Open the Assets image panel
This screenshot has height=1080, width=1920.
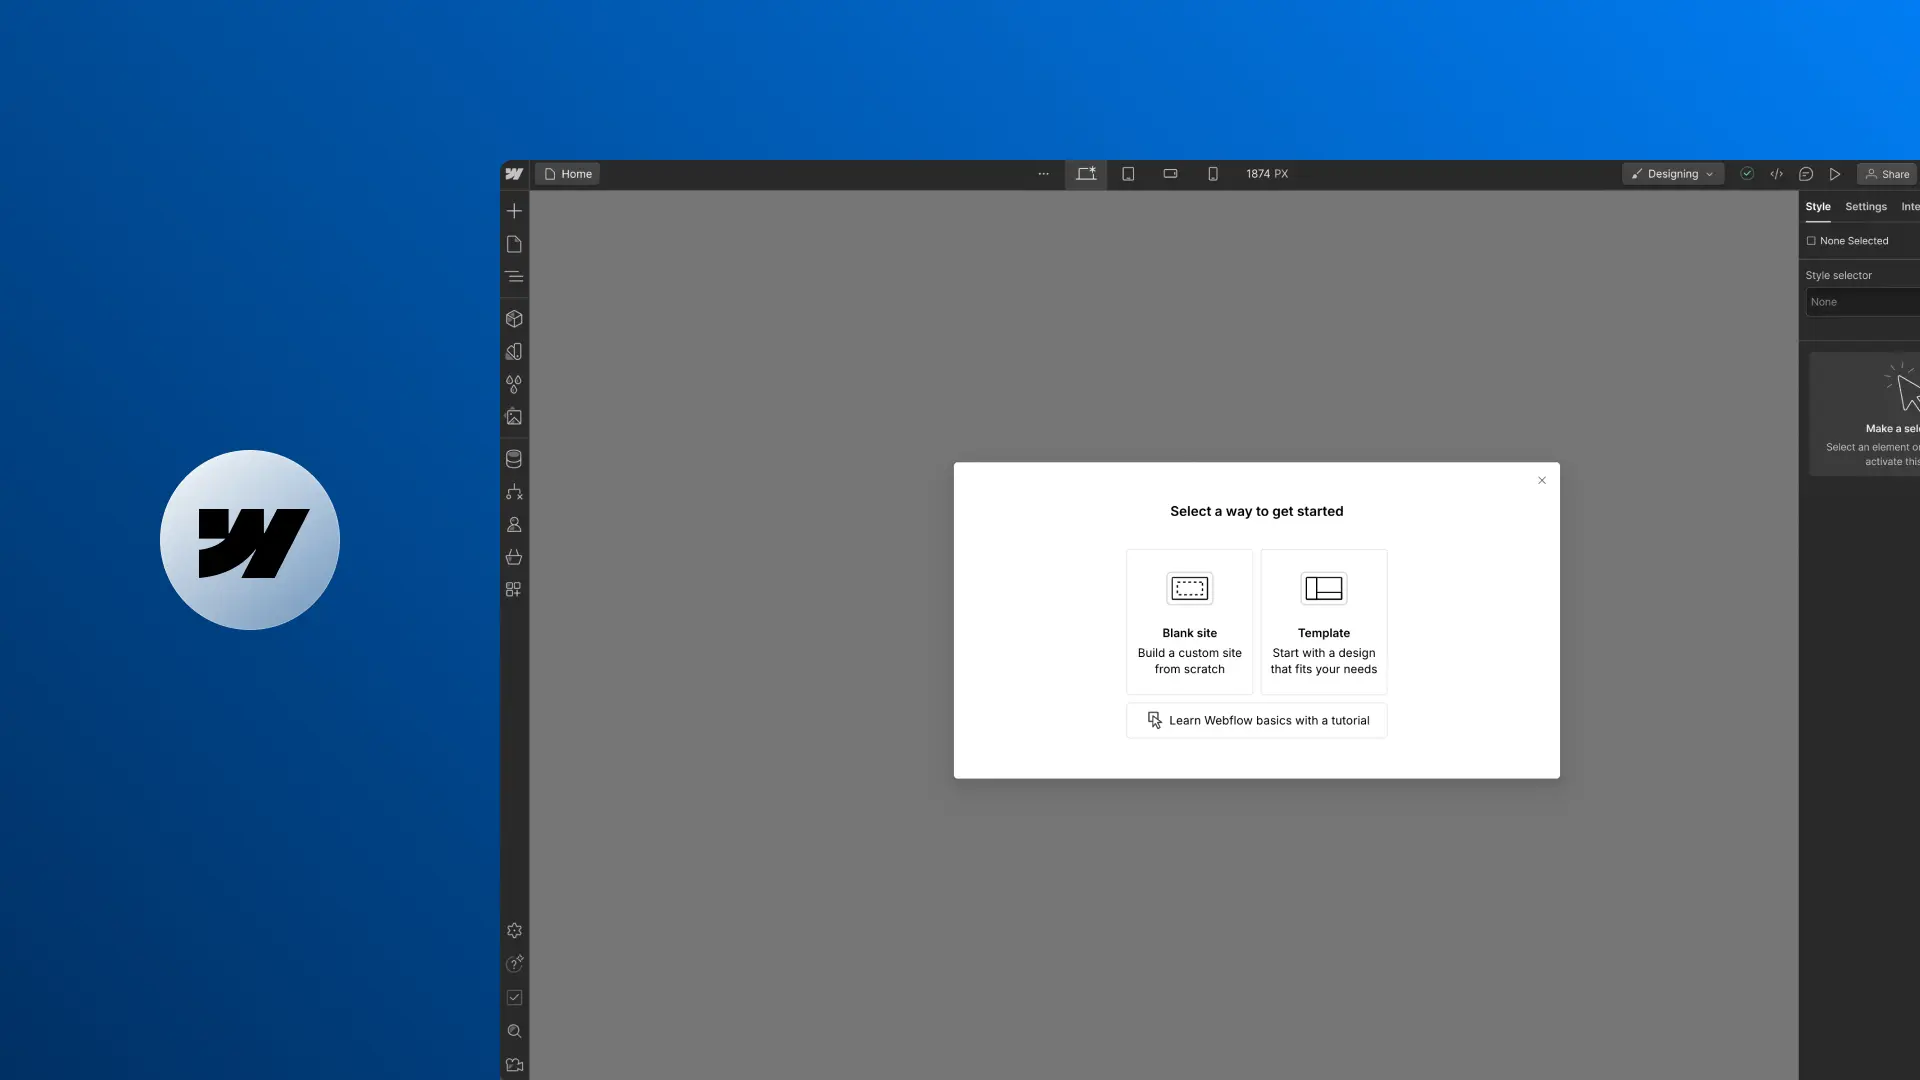(x=514, y=417)
